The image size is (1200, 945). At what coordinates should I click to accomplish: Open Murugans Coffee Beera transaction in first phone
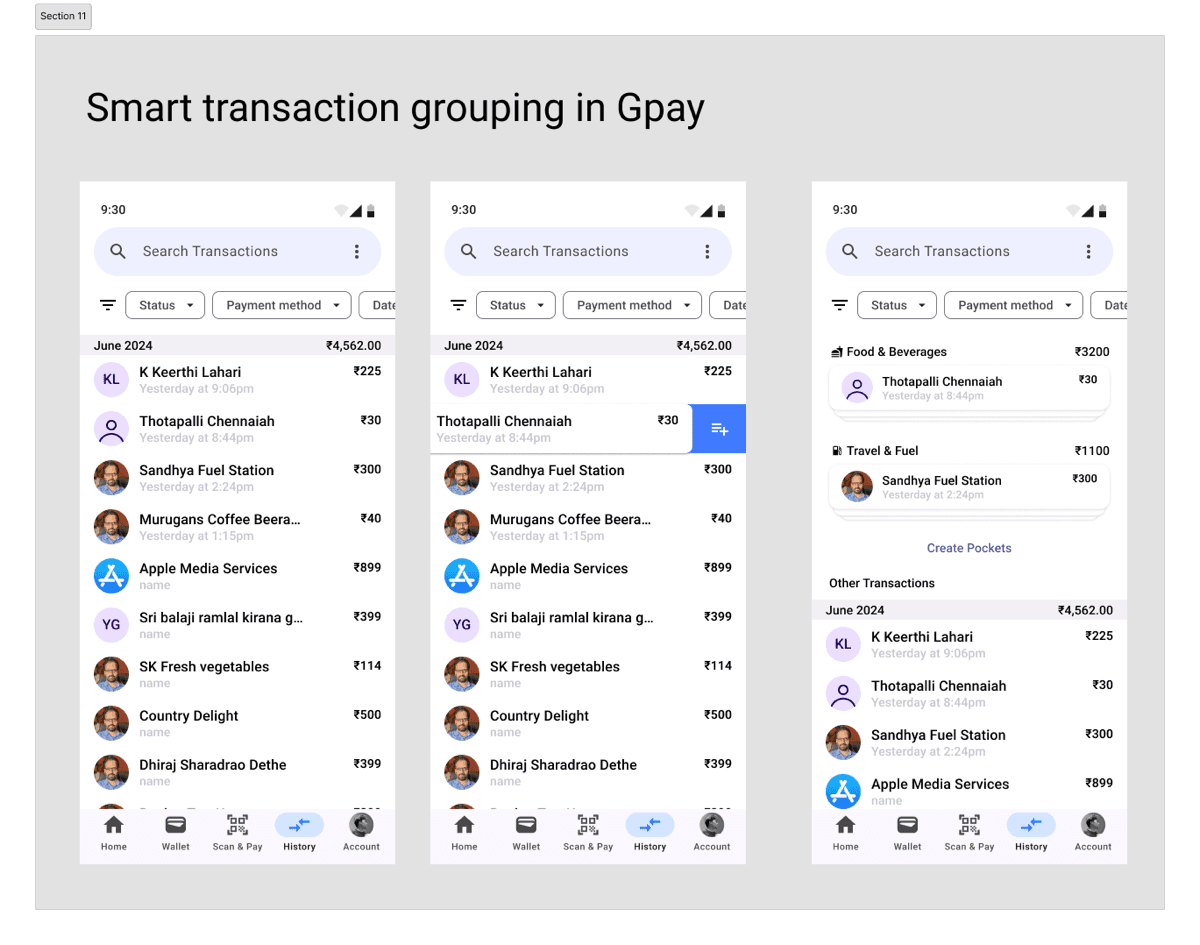coord(237,527)
